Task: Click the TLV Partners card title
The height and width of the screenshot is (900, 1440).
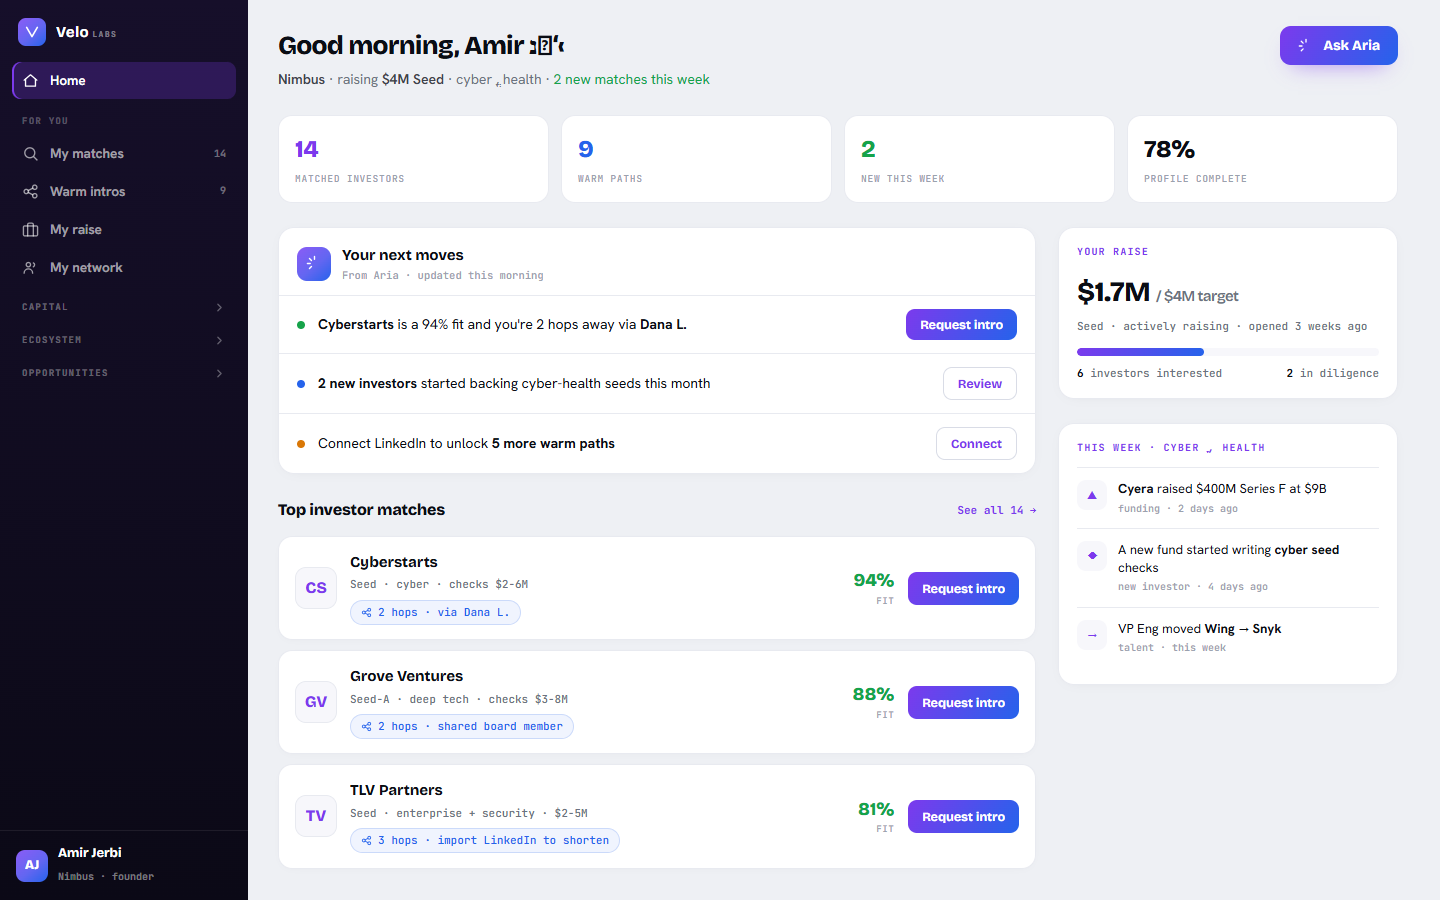Action: click(396, 790)
